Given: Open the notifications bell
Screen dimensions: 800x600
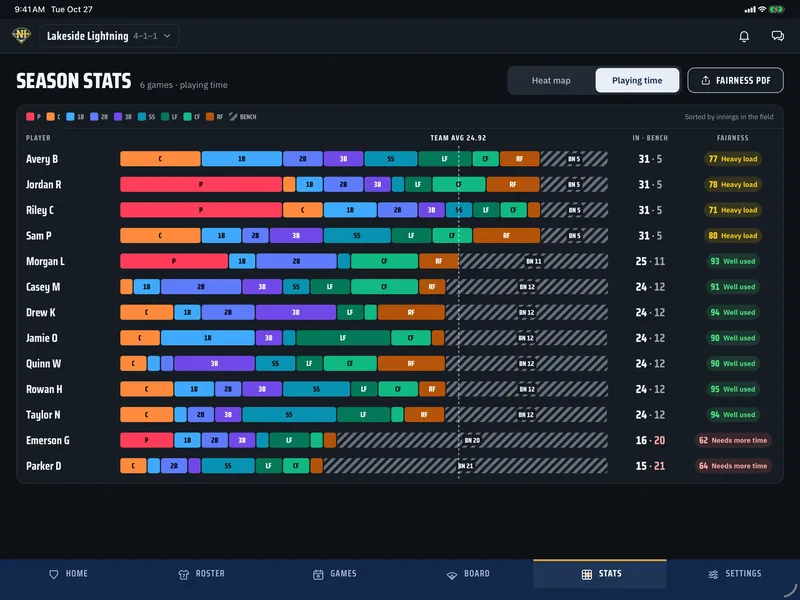Looking at the screenshot, I should [744, 36].
